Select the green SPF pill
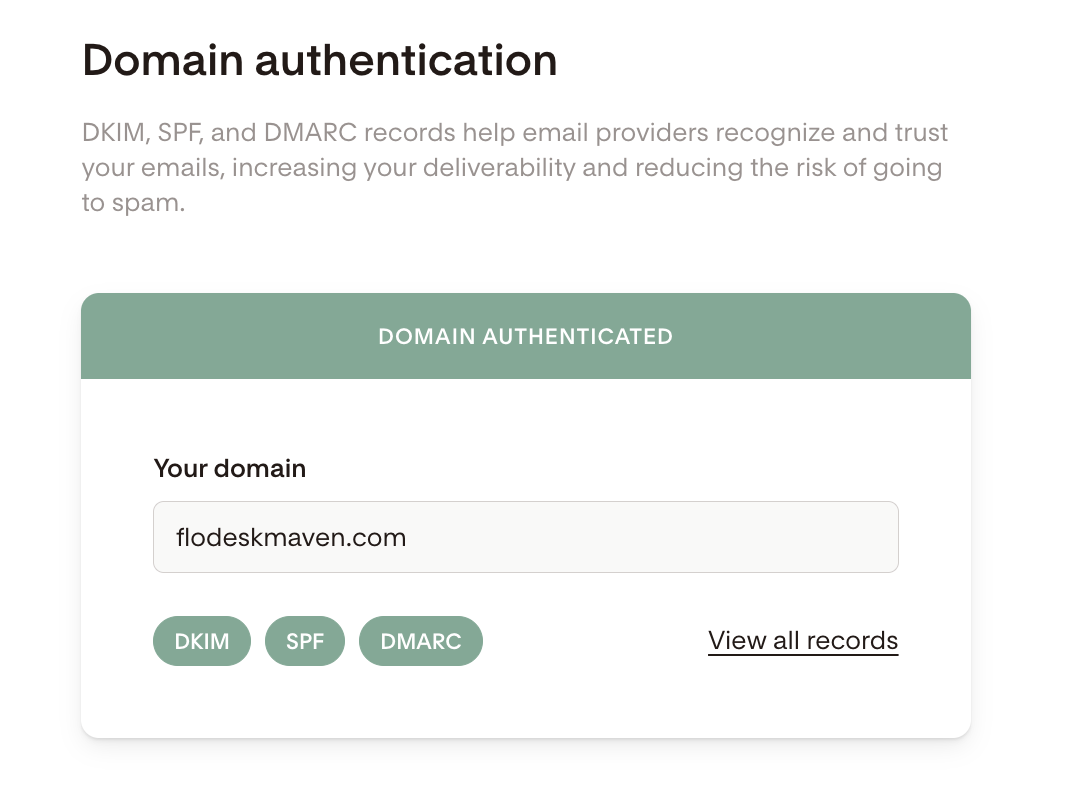The width and height of the screenshot is (1080, 796). [305, 641]
